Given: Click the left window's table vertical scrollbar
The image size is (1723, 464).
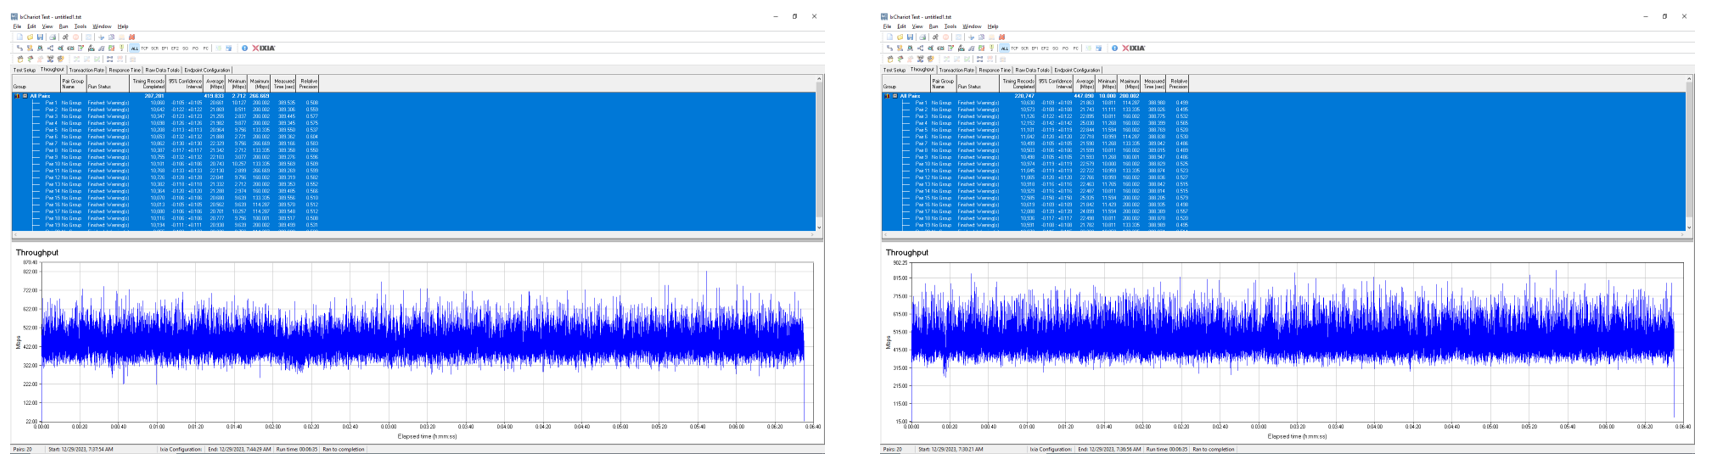Looking at the screenshot, I should click(820, 154).
